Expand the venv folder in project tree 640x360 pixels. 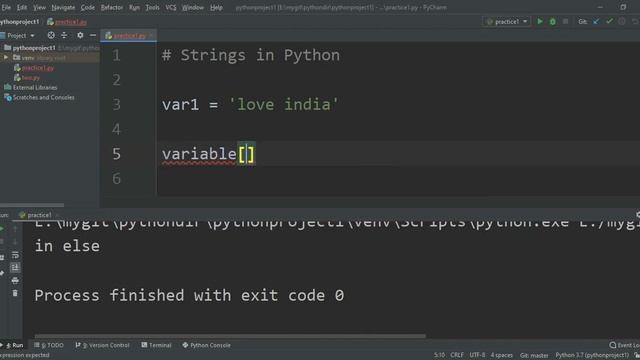point(6,58)
